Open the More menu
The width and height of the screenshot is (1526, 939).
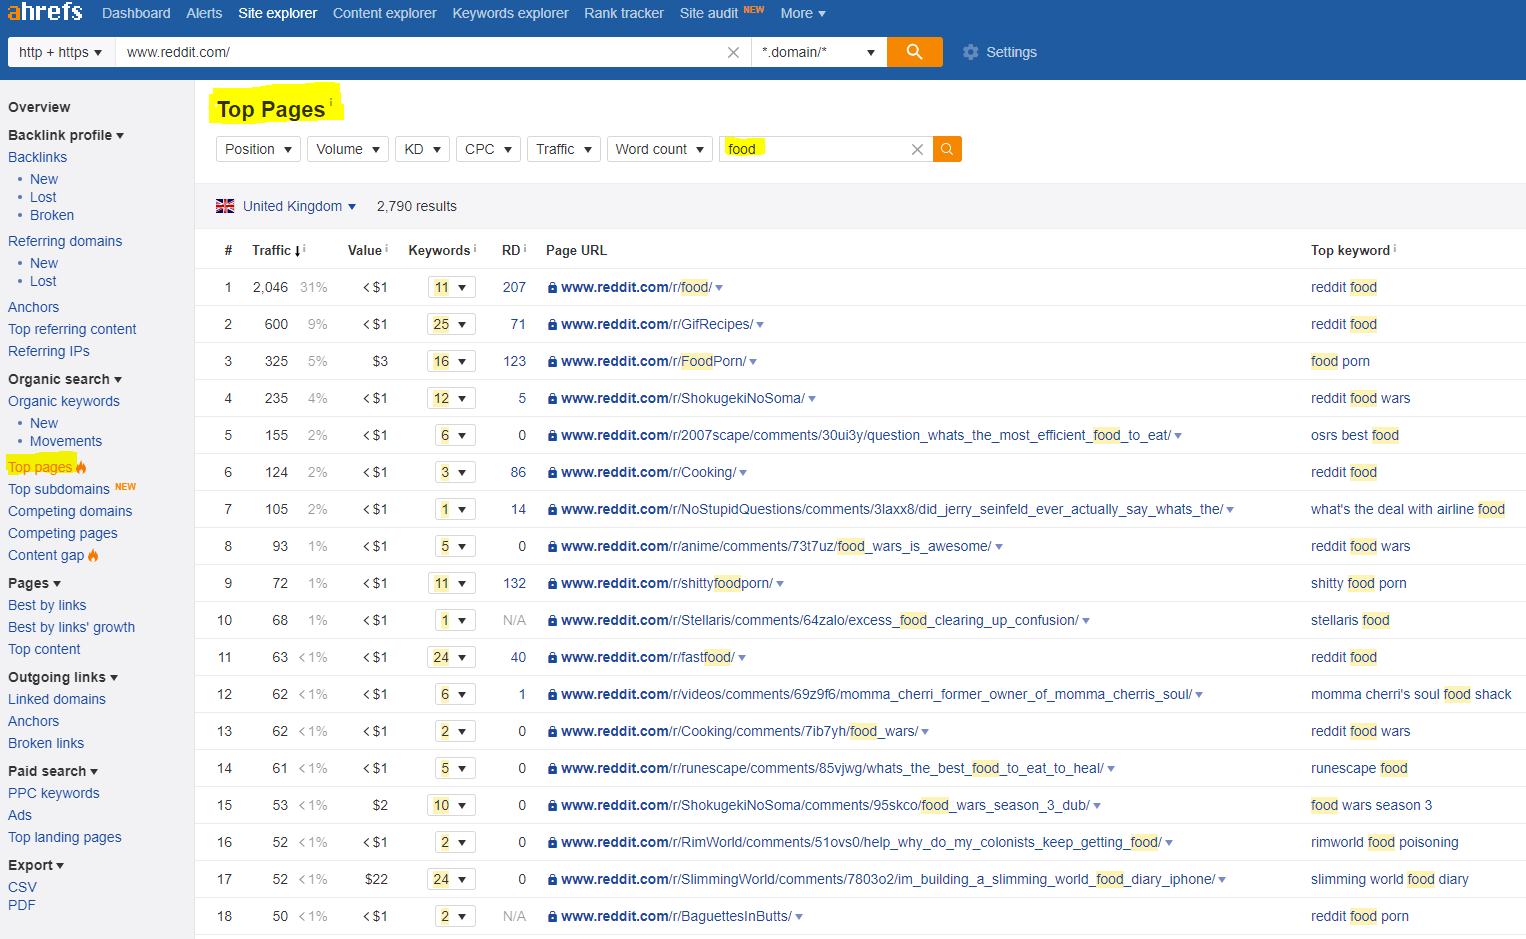[803, 13]
